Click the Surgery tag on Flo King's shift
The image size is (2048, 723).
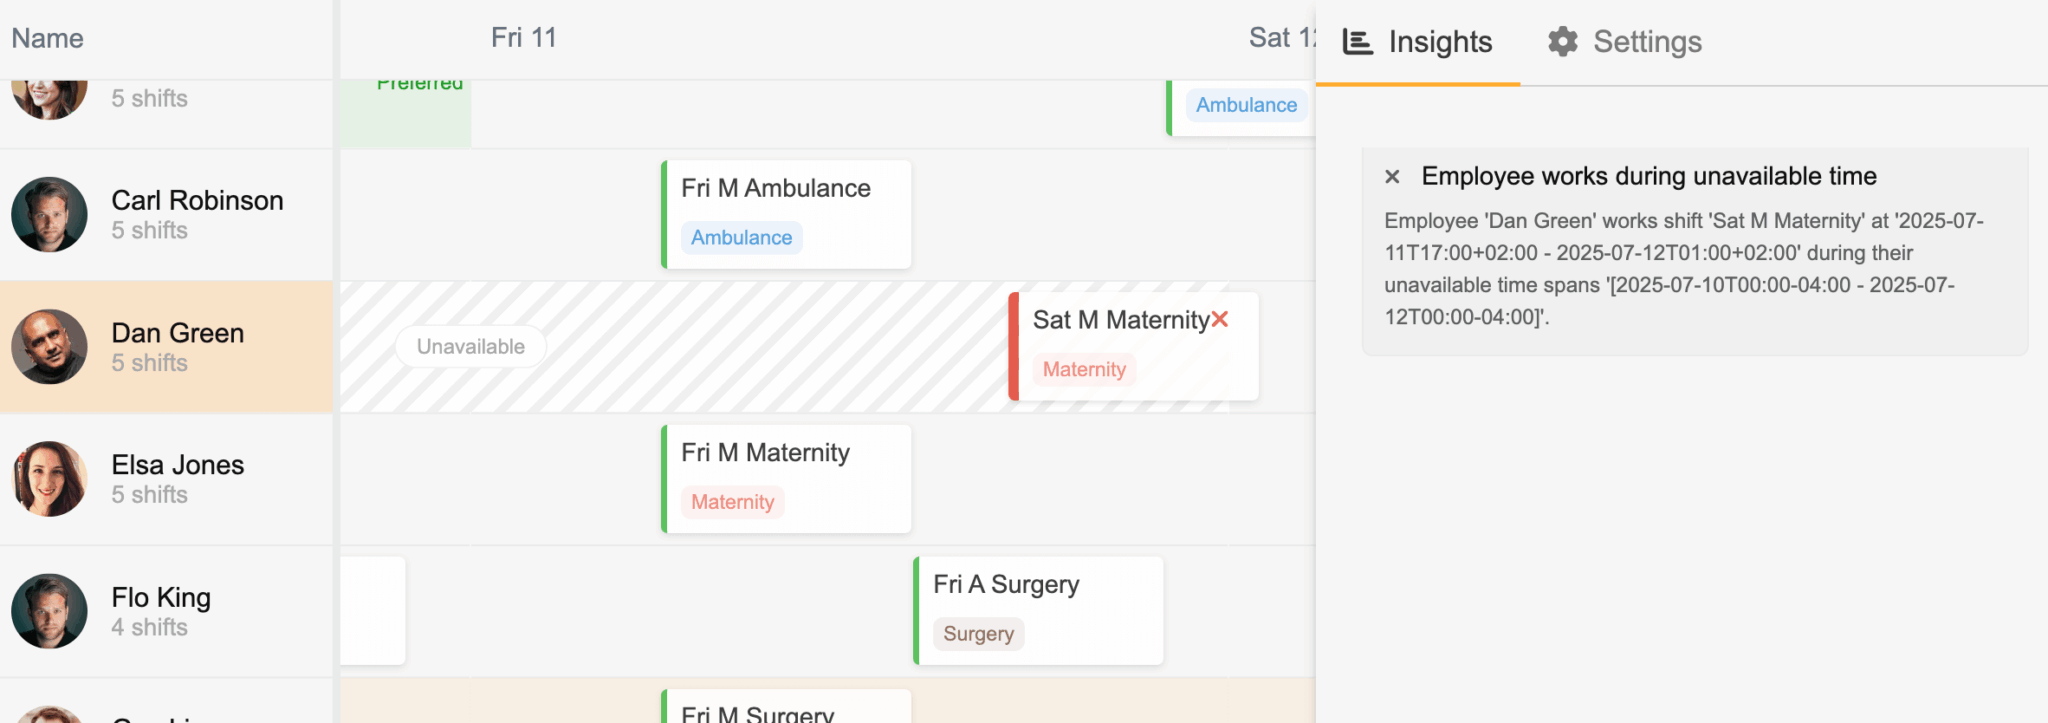click(x=978, y=633)
